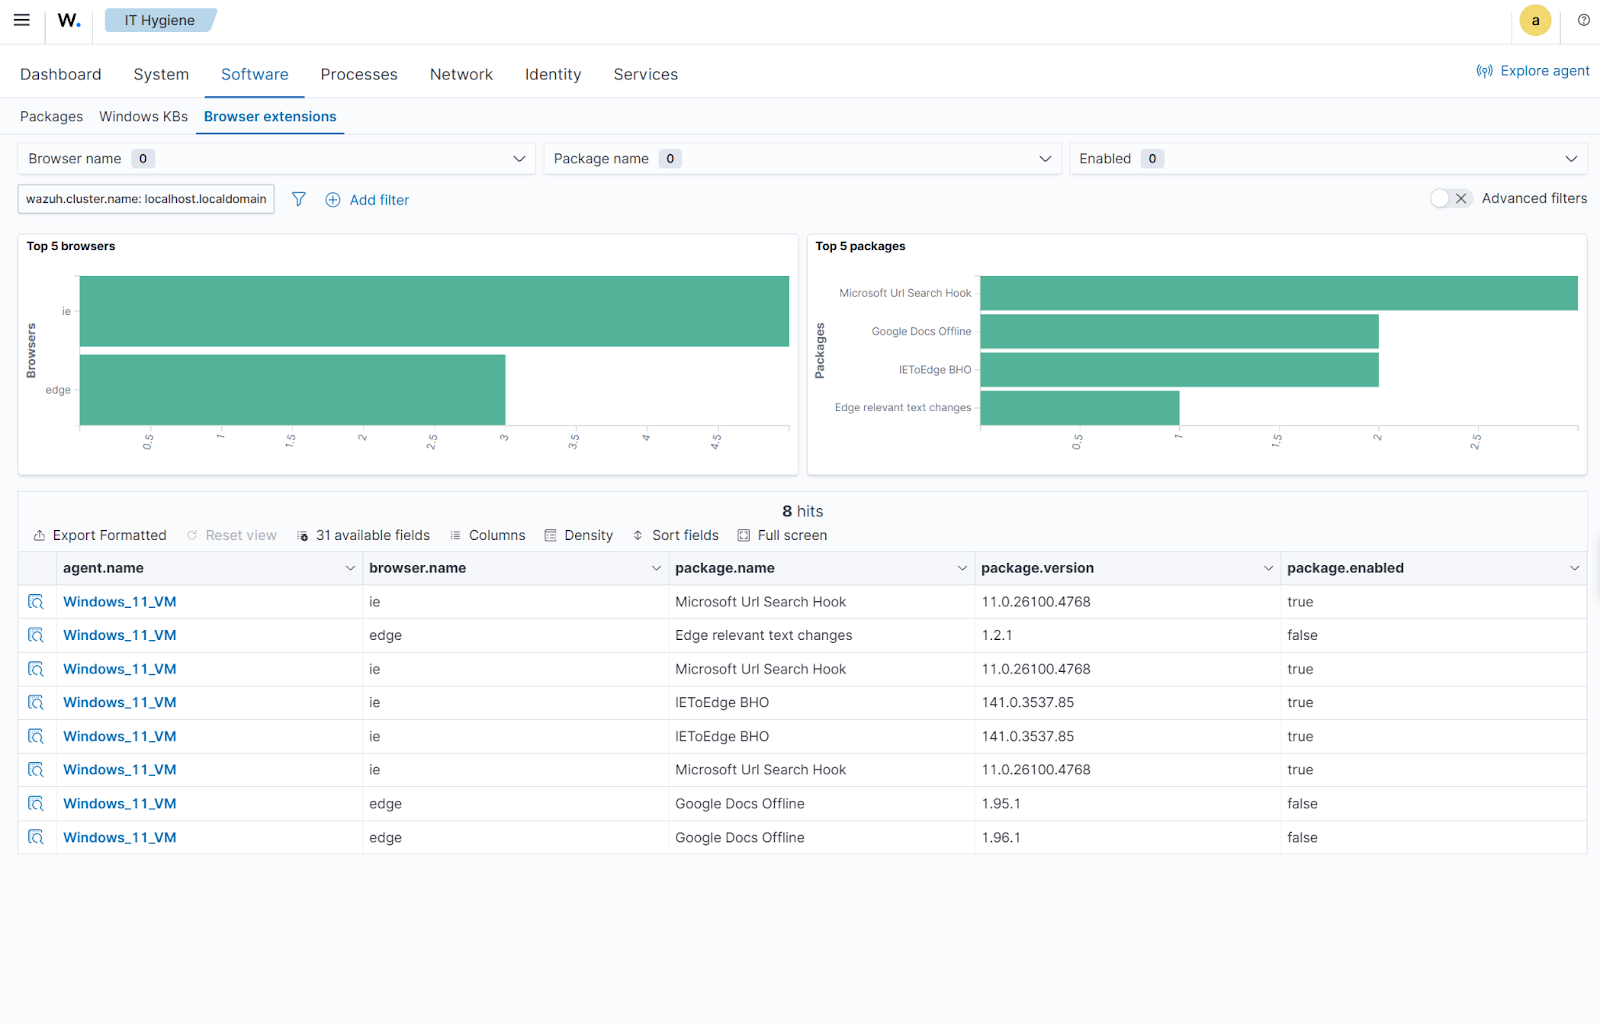Viewport: 1600px width, 1023px height.
Task: Inspect details icon for Edge relevant text changes row
Action: 36,635
